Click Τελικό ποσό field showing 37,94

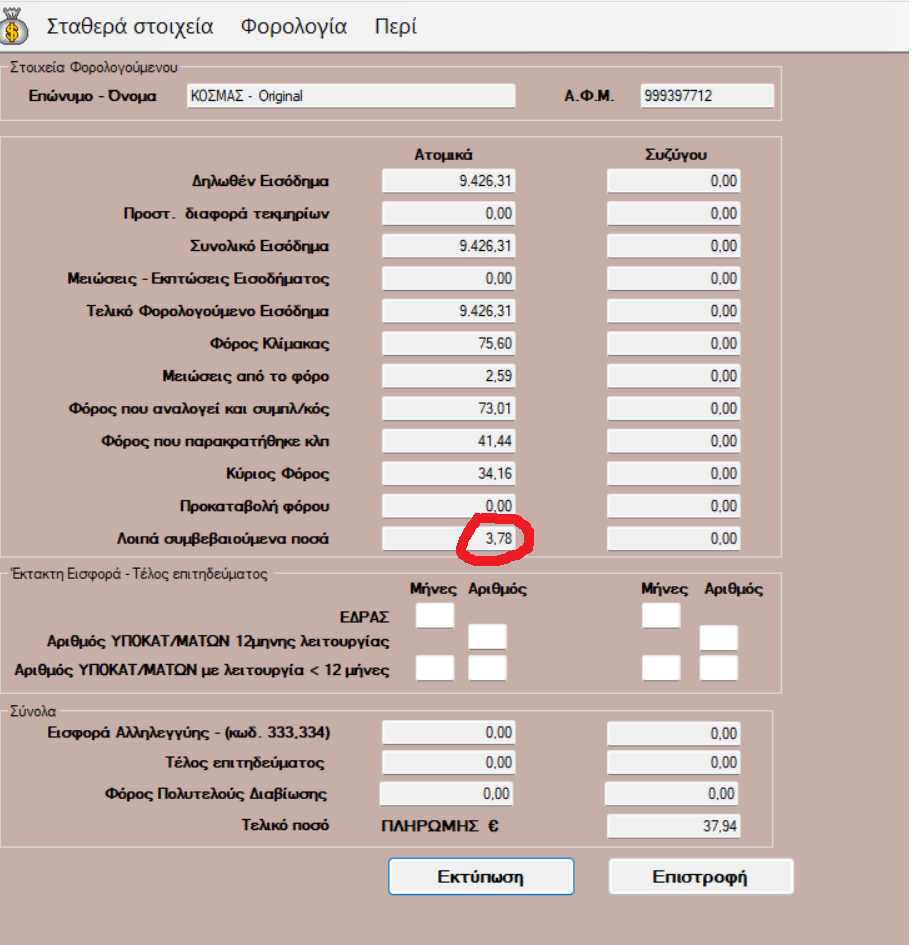click(674, 826)
